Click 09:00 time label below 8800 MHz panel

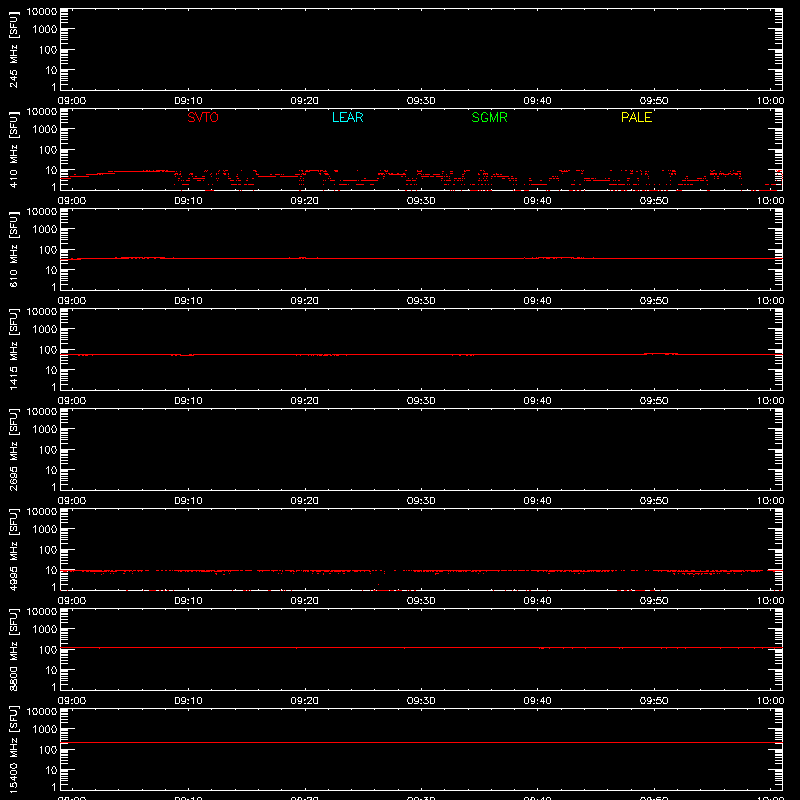[x=72, y=701]
